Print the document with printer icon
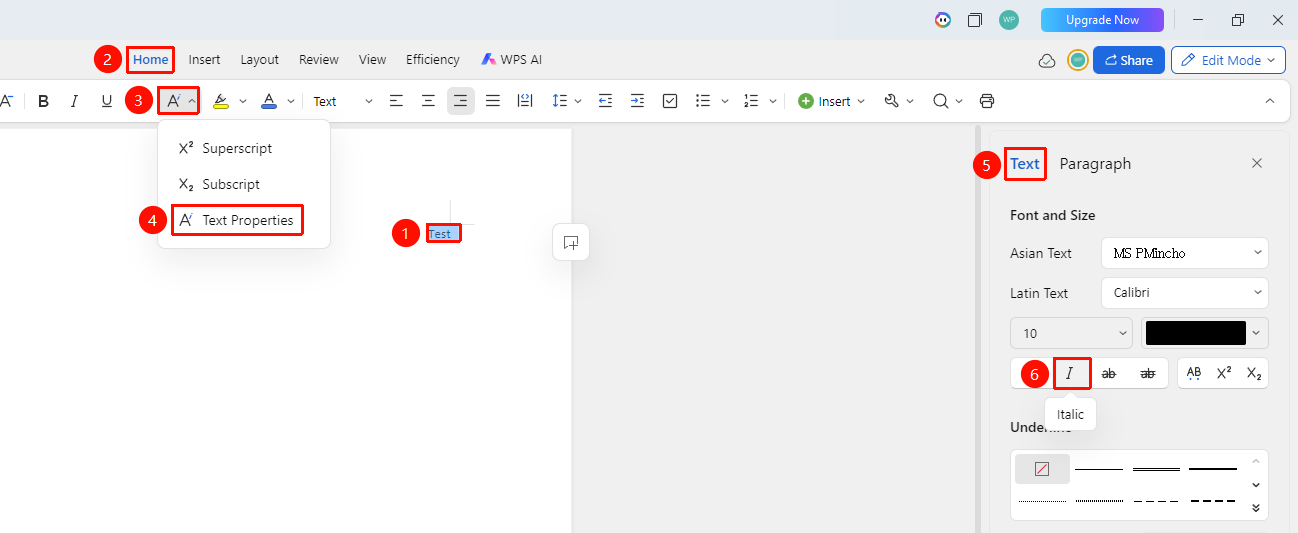1298x533 pixels. tap(987, 101)
